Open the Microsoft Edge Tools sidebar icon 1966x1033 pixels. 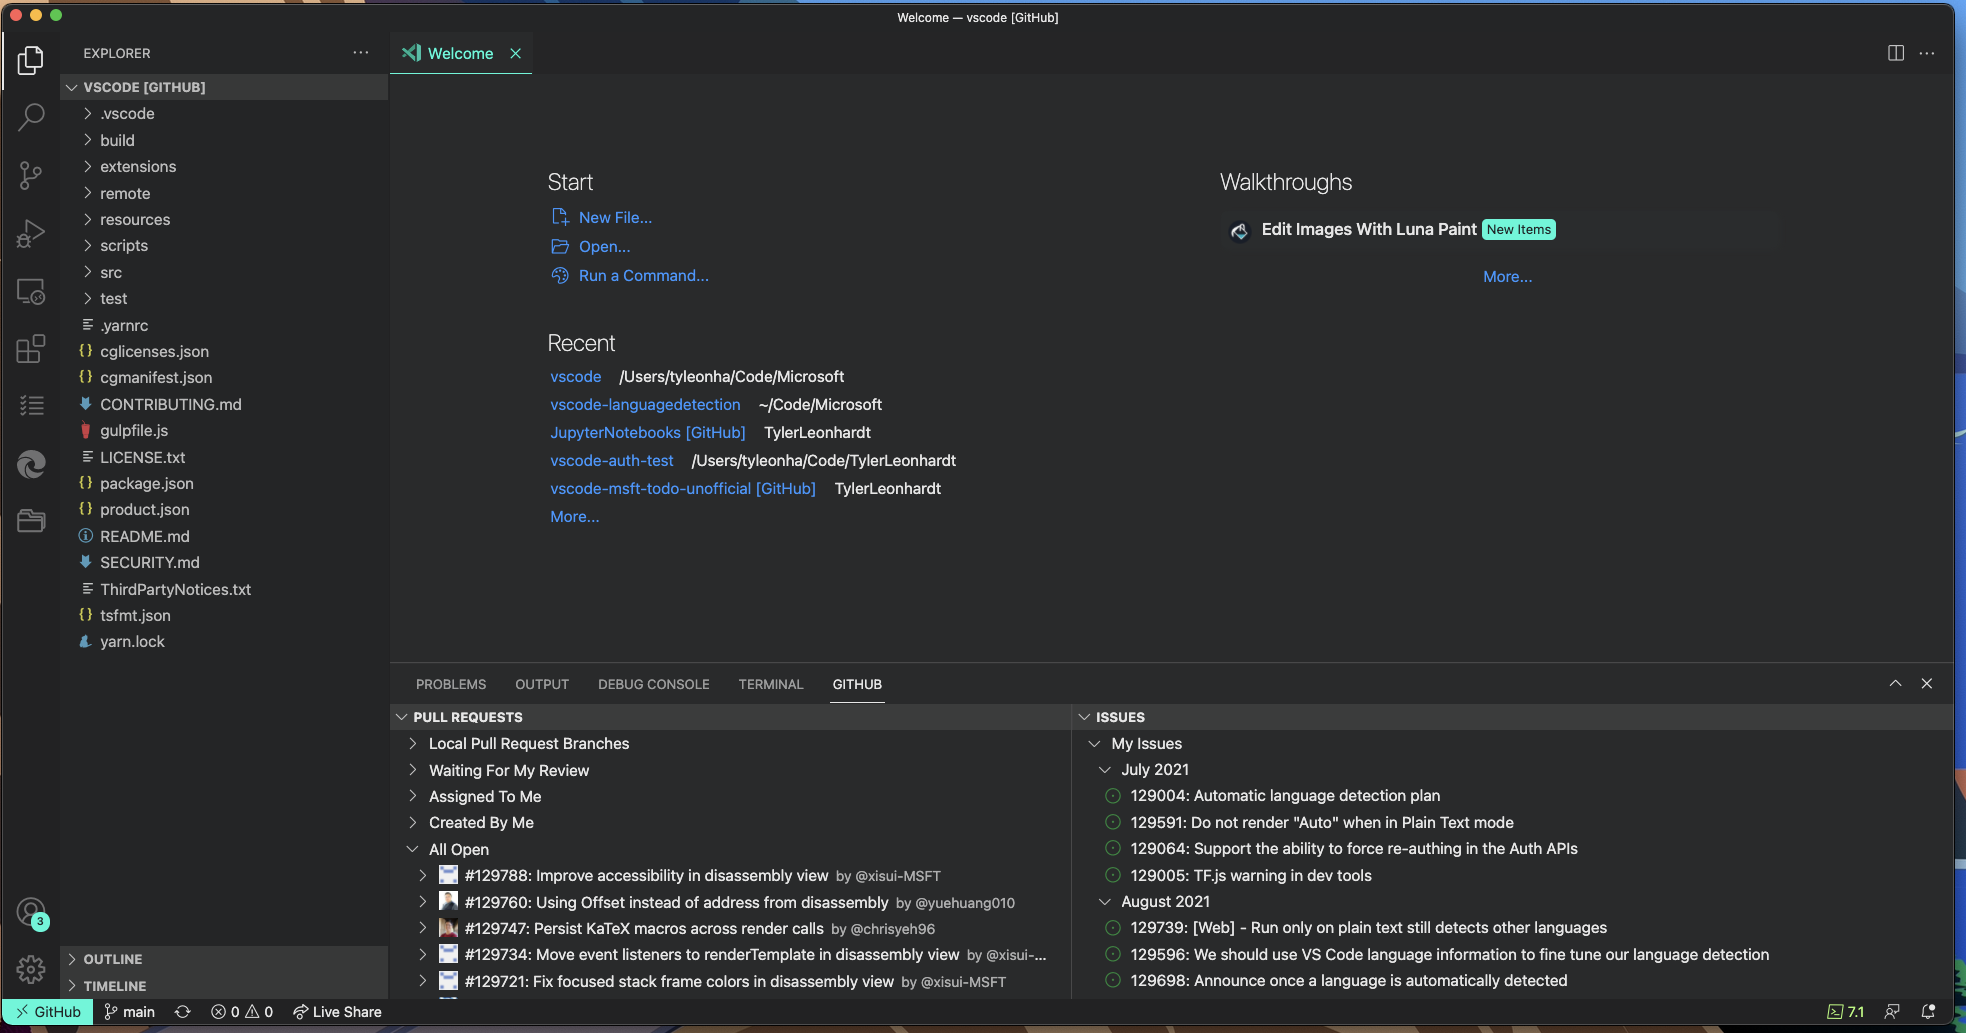(x=31, y=464)
